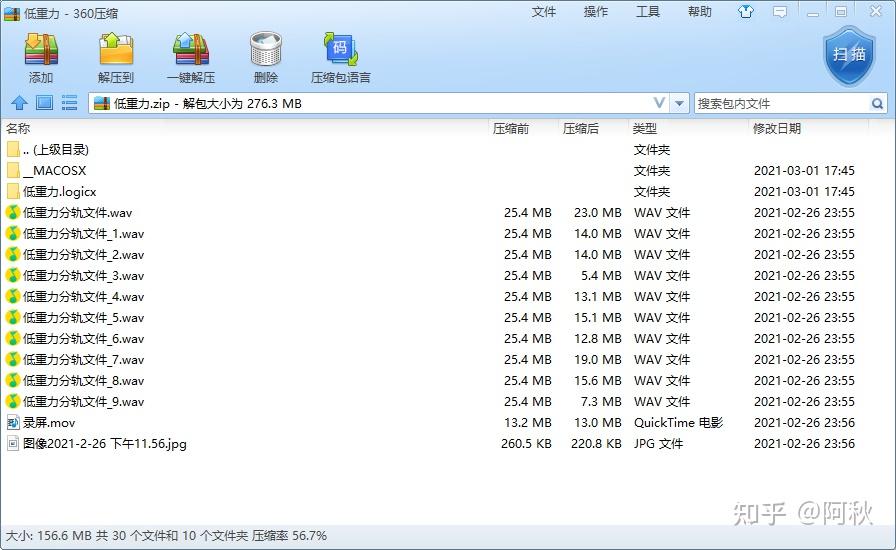Open the 压缩包语言 archive language tool
896x550 pixels.
(x=341, y=57)
